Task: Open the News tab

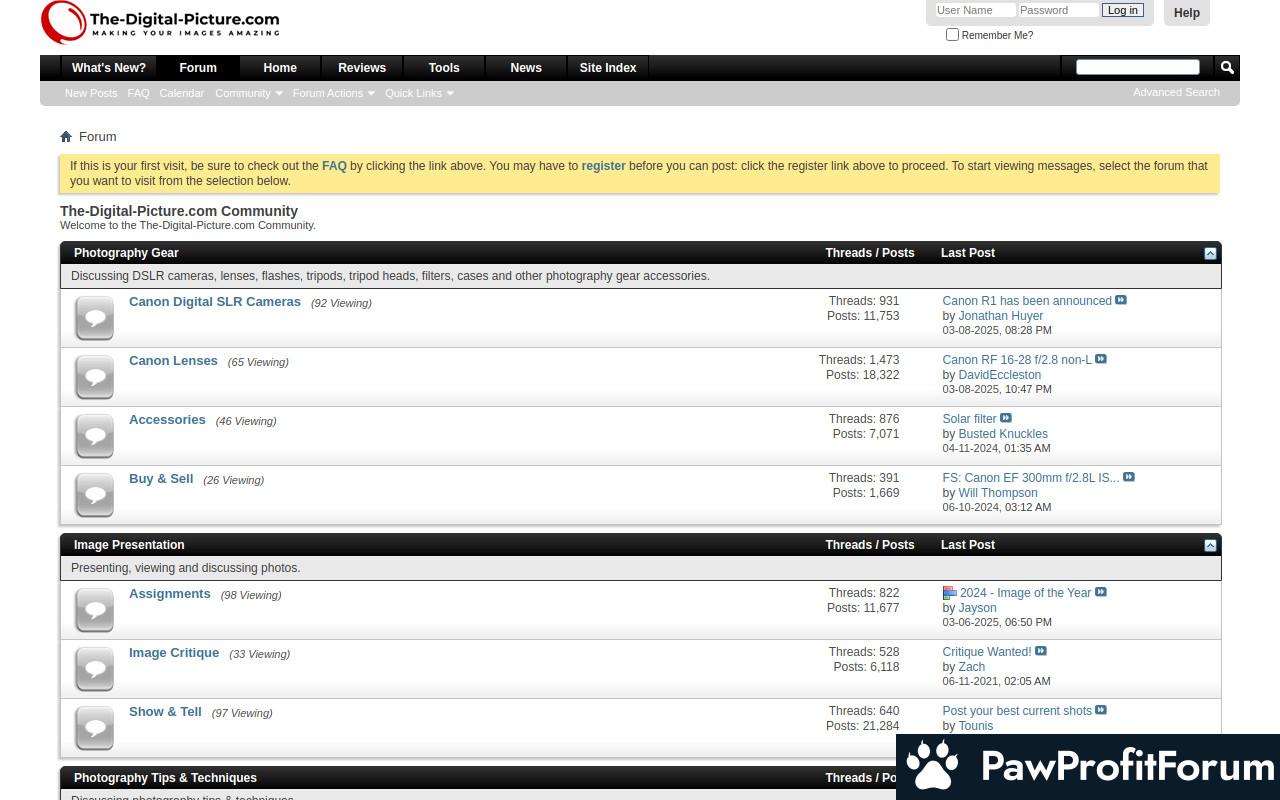Action: (526, 68)
